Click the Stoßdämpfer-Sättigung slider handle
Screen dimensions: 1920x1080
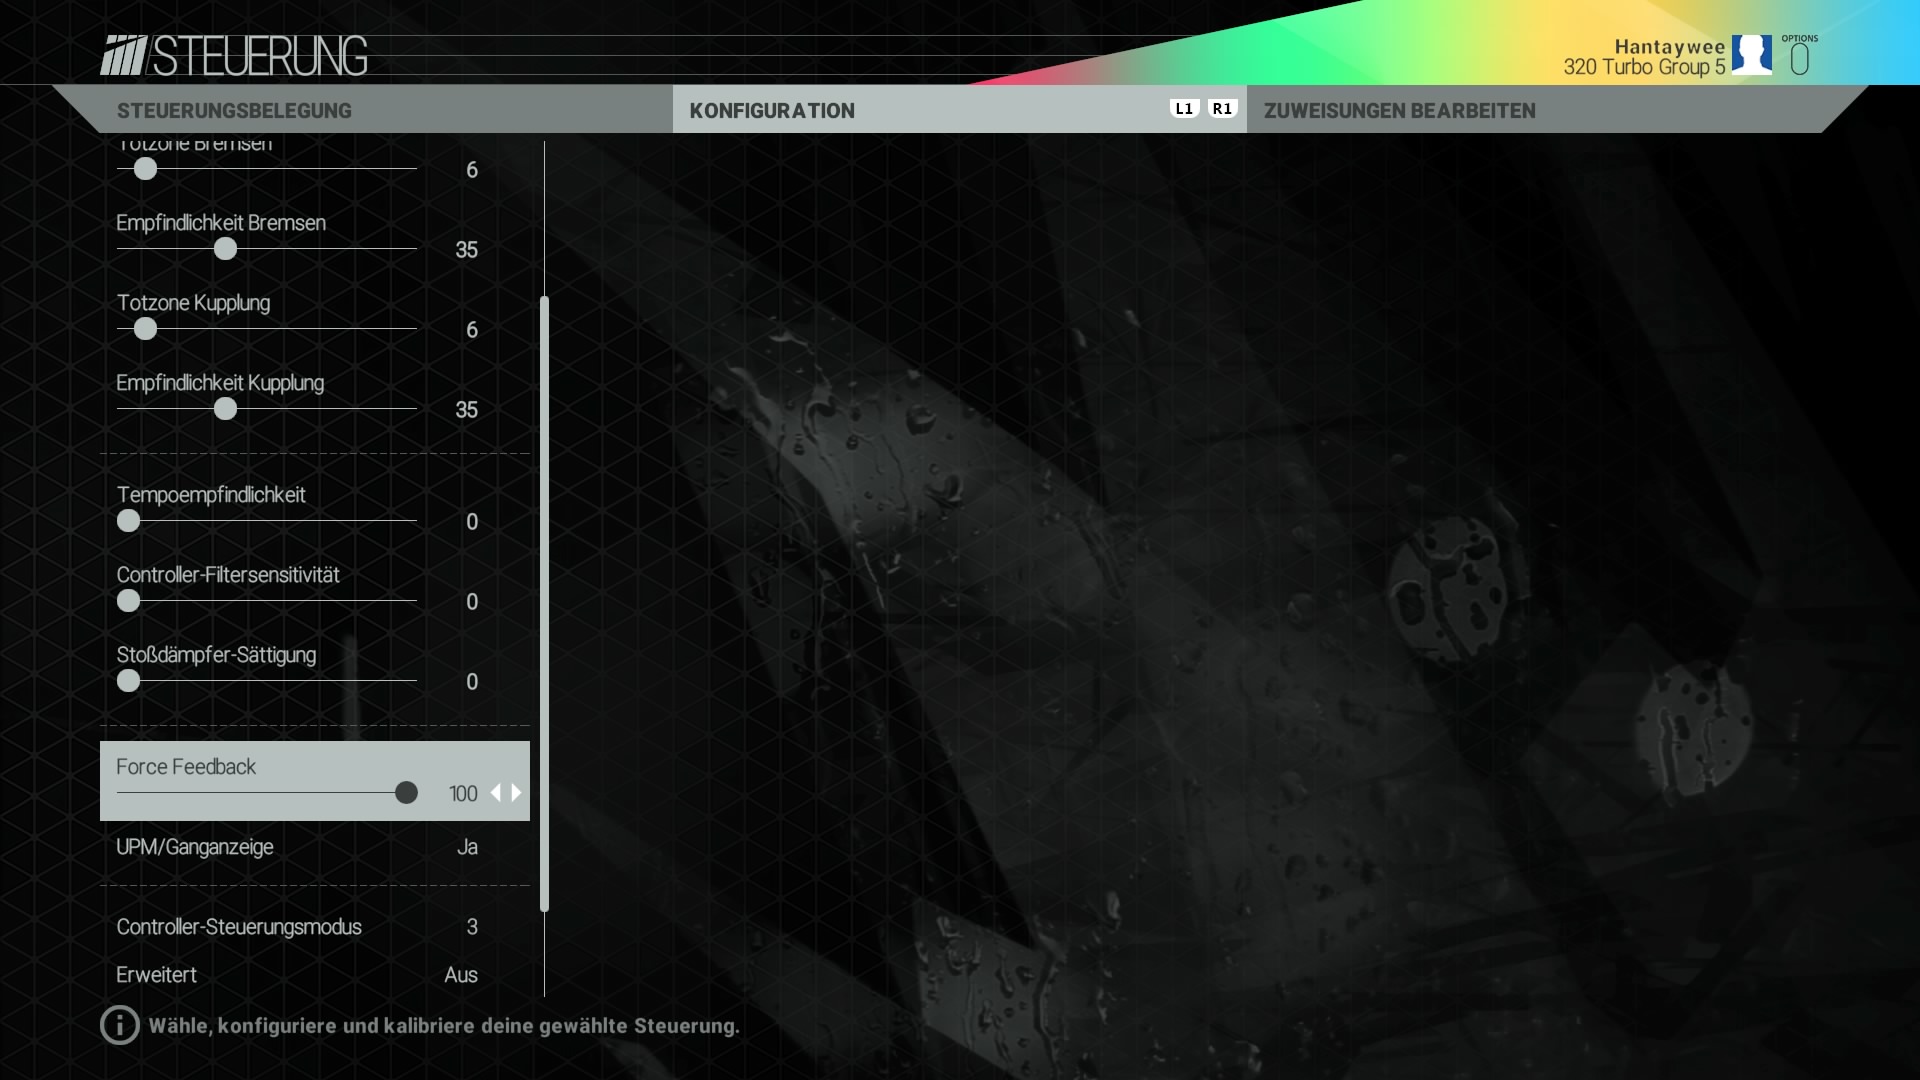pyautogui.click(x=128, y=681)
